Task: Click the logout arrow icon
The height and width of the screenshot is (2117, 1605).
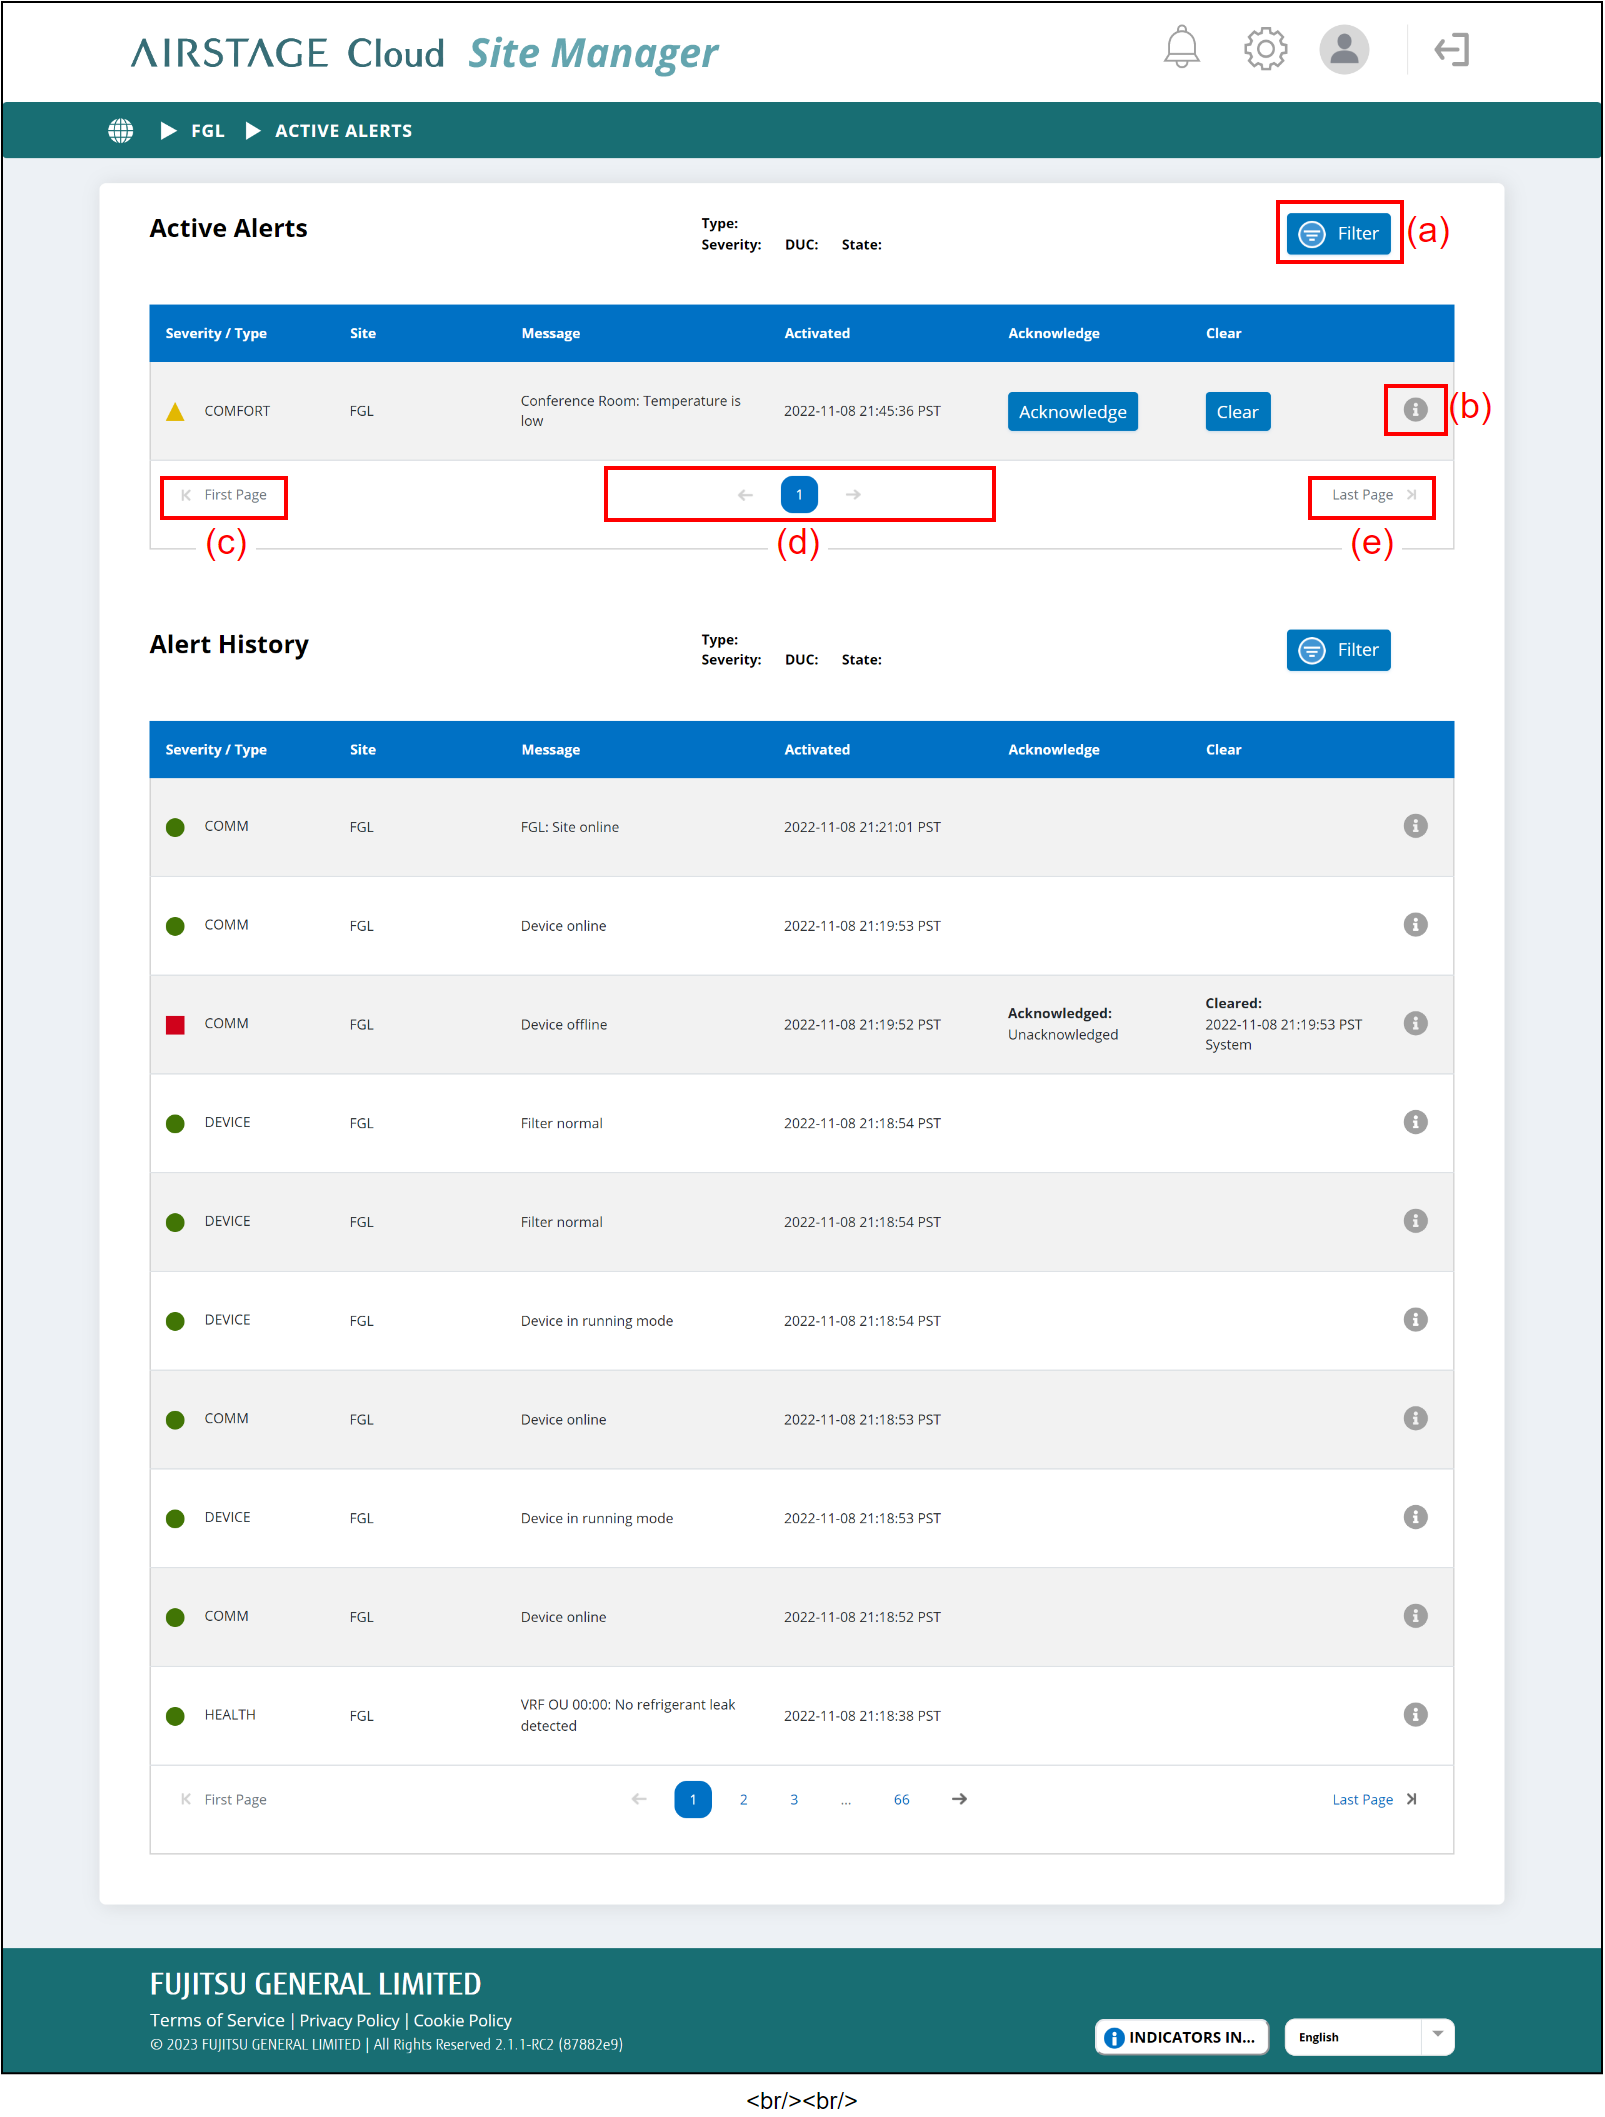Action: [x=1451, y=49]
